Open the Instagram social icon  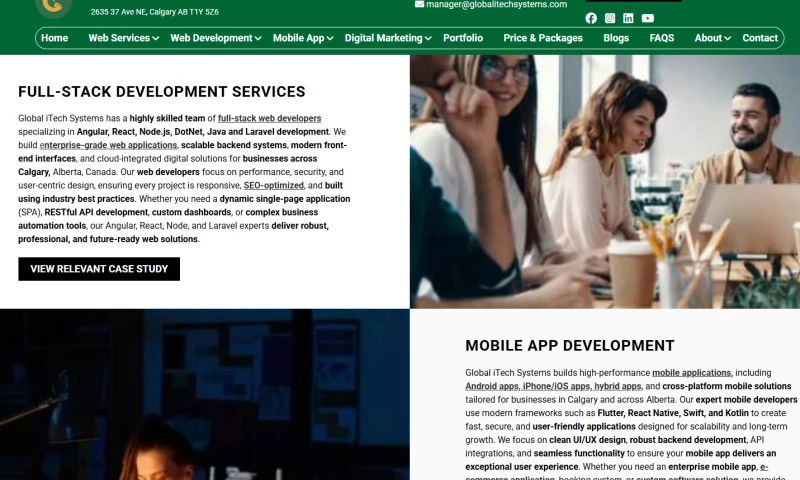pyautogui.click(x=610, y=18)
